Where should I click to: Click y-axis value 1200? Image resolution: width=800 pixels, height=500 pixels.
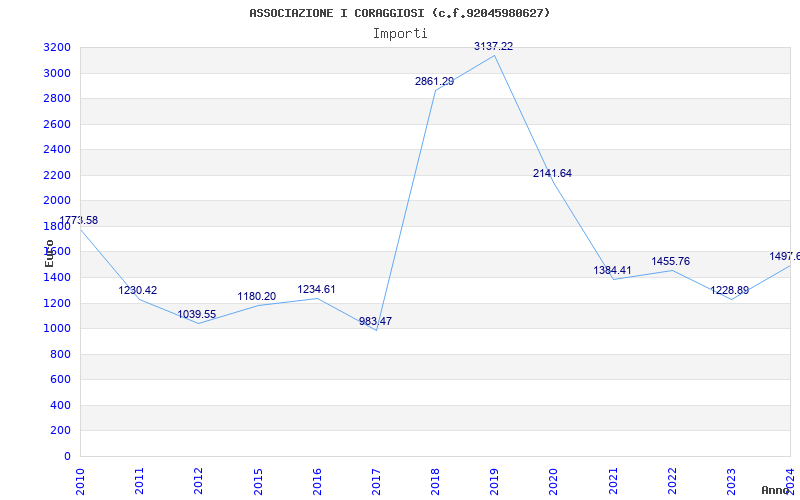pyautogui.click(x=57, y=304)
